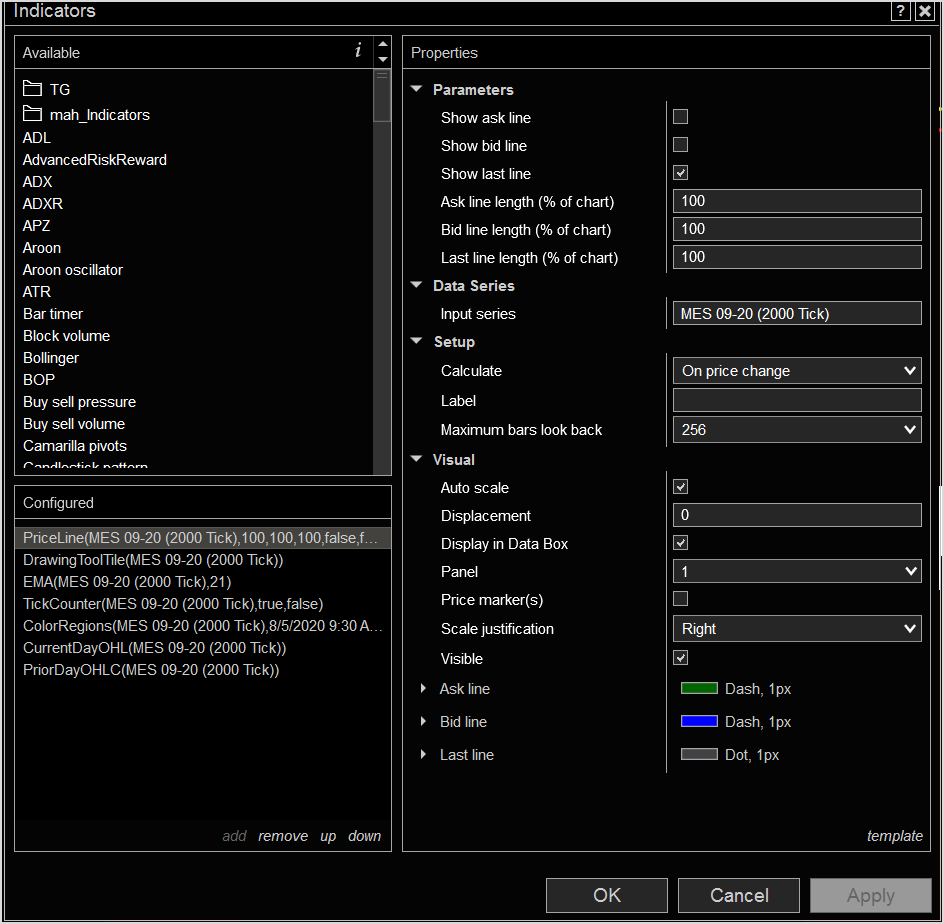Select ADXR in the Available list
The width and height of the screenshot is (944, 924).
[x=43, y=203]
